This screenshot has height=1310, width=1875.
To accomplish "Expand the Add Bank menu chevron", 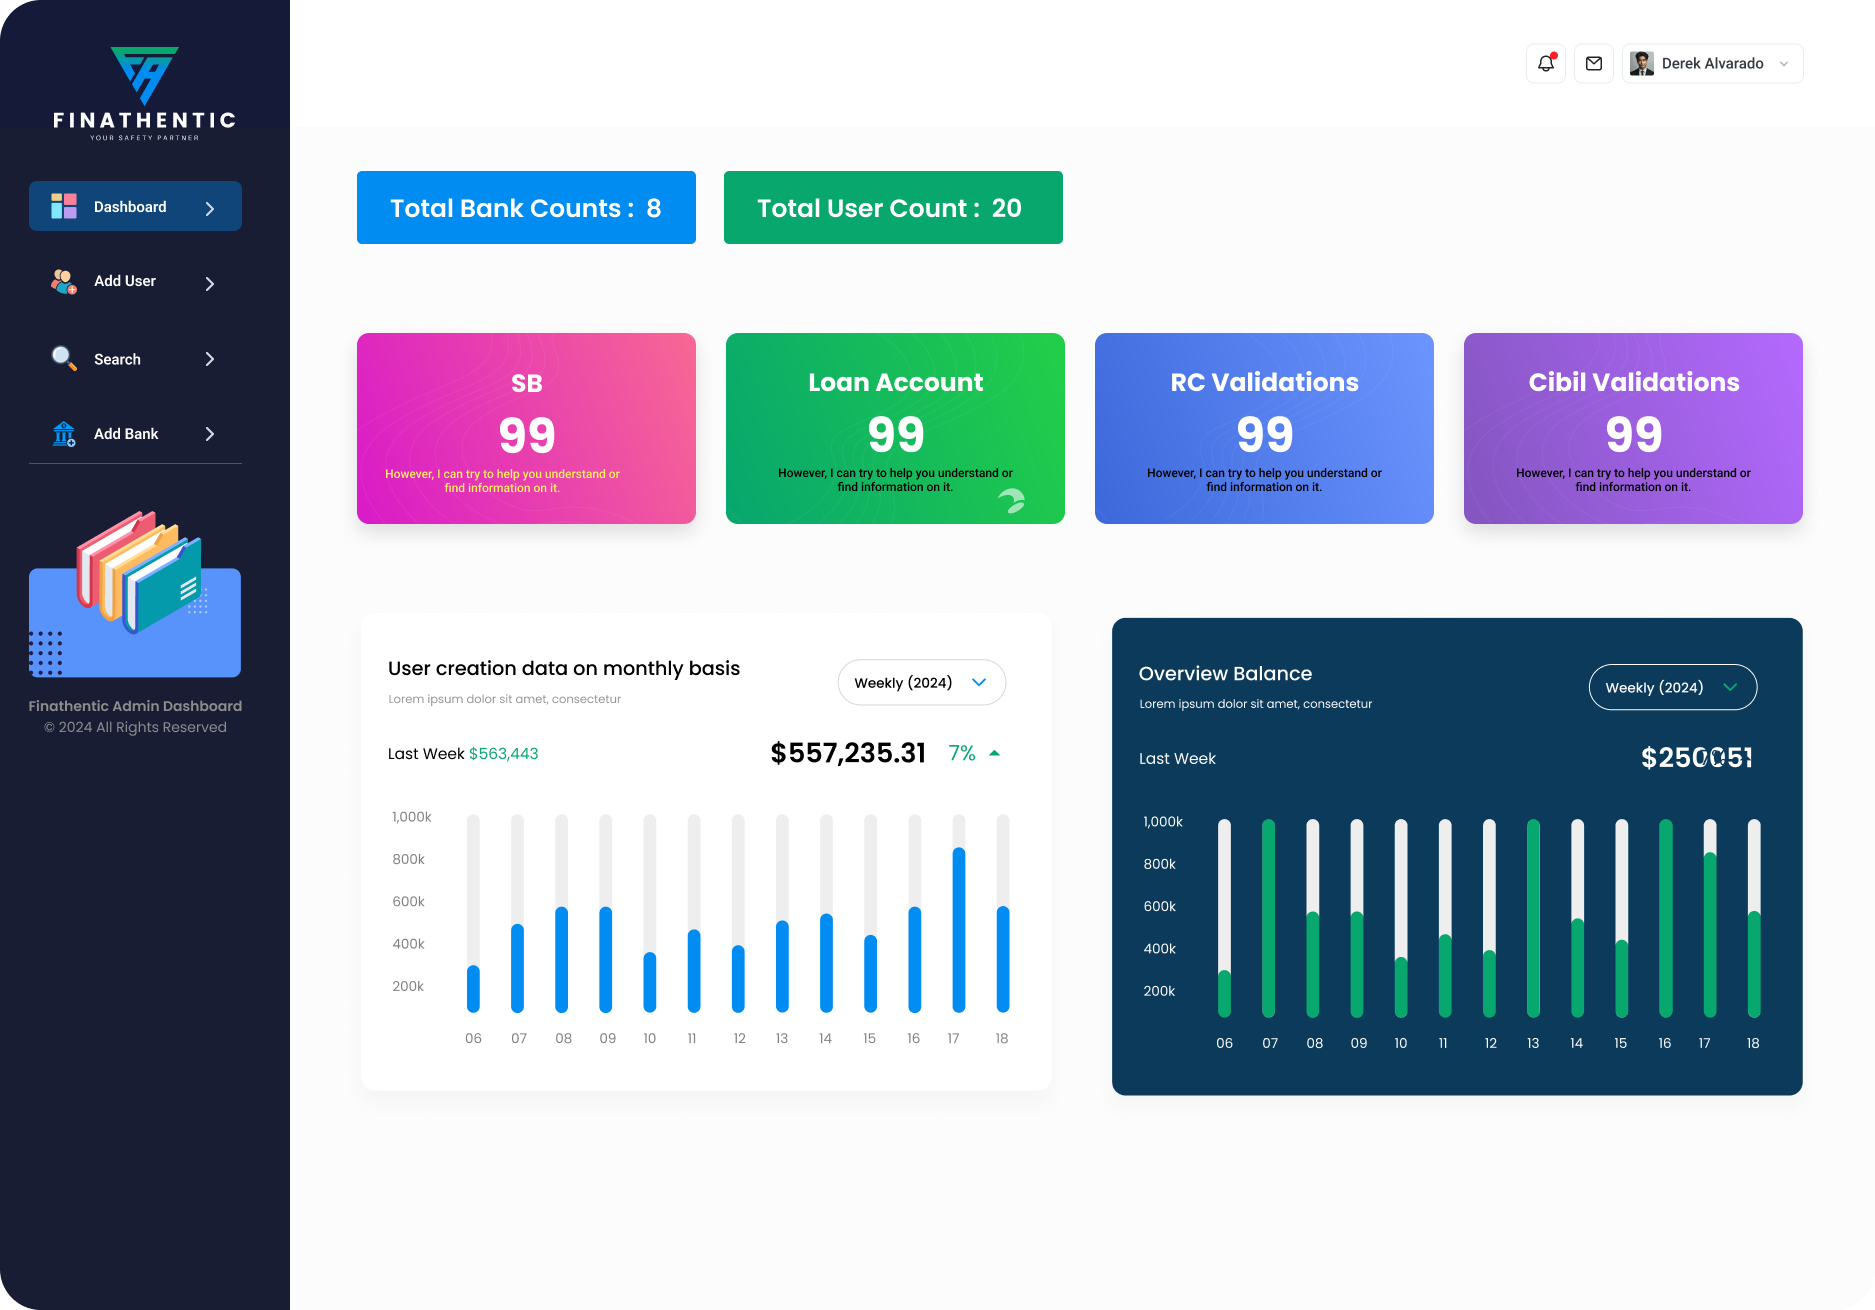I will coord(210,434).
